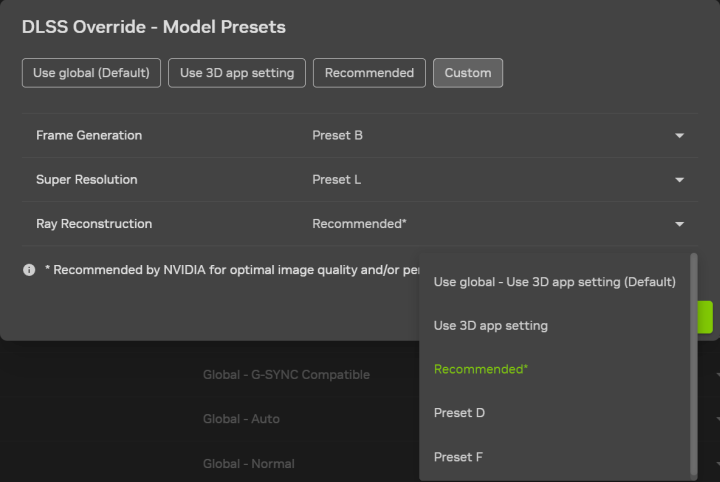Click the Preset B value
720x482 pixels.
pyautogui.click(x=338, y=135)
